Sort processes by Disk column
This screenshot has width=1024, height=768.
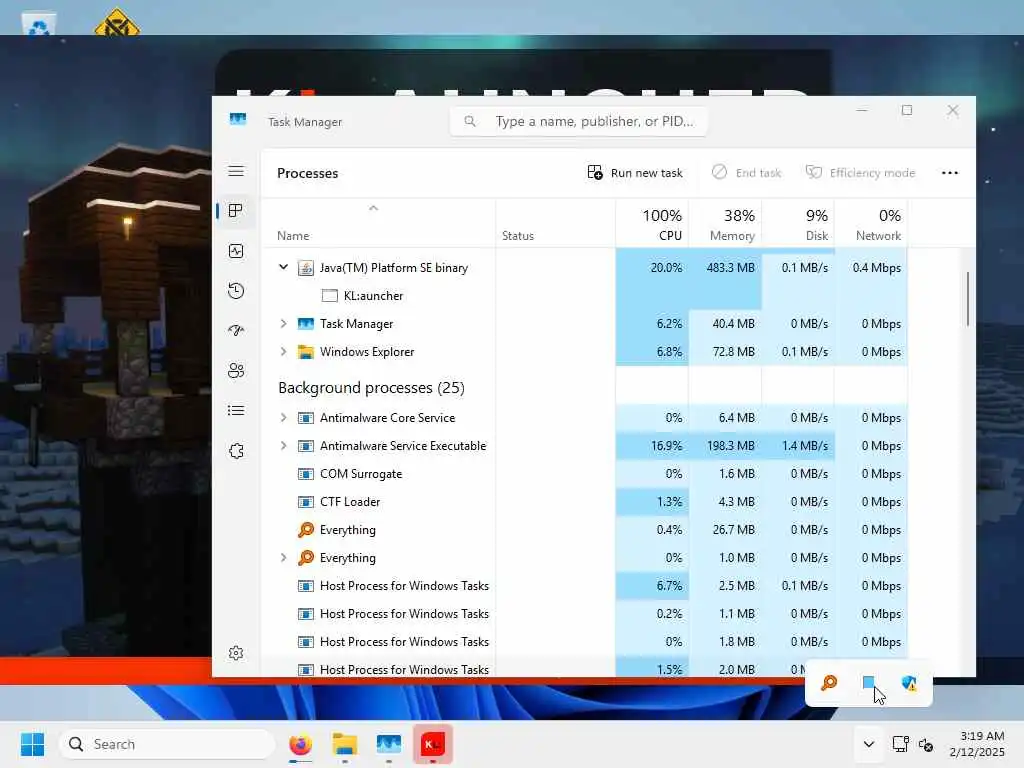coord(798,224)
